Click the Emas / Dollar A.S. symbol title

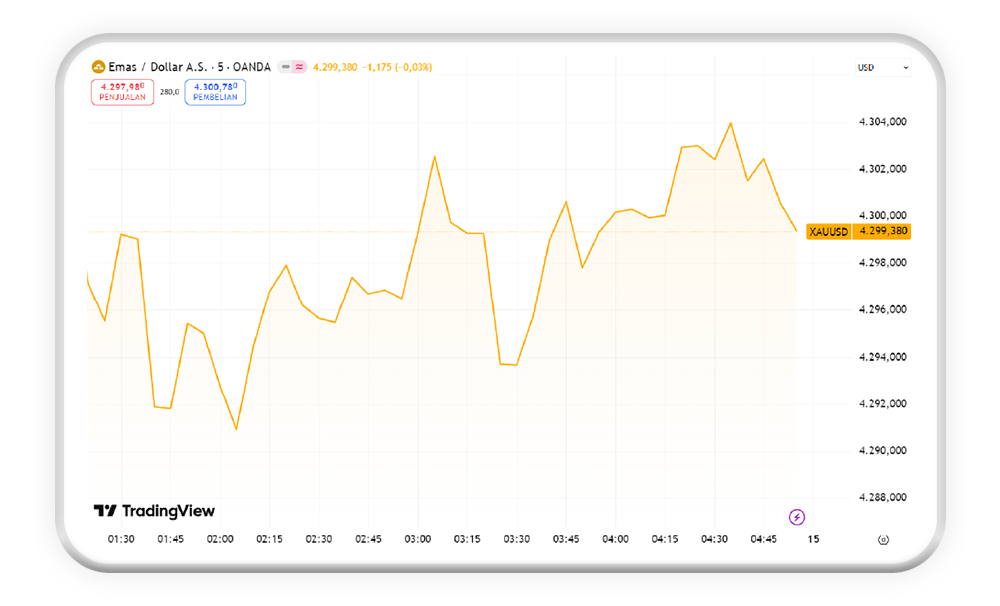click(x=159, y=67)
